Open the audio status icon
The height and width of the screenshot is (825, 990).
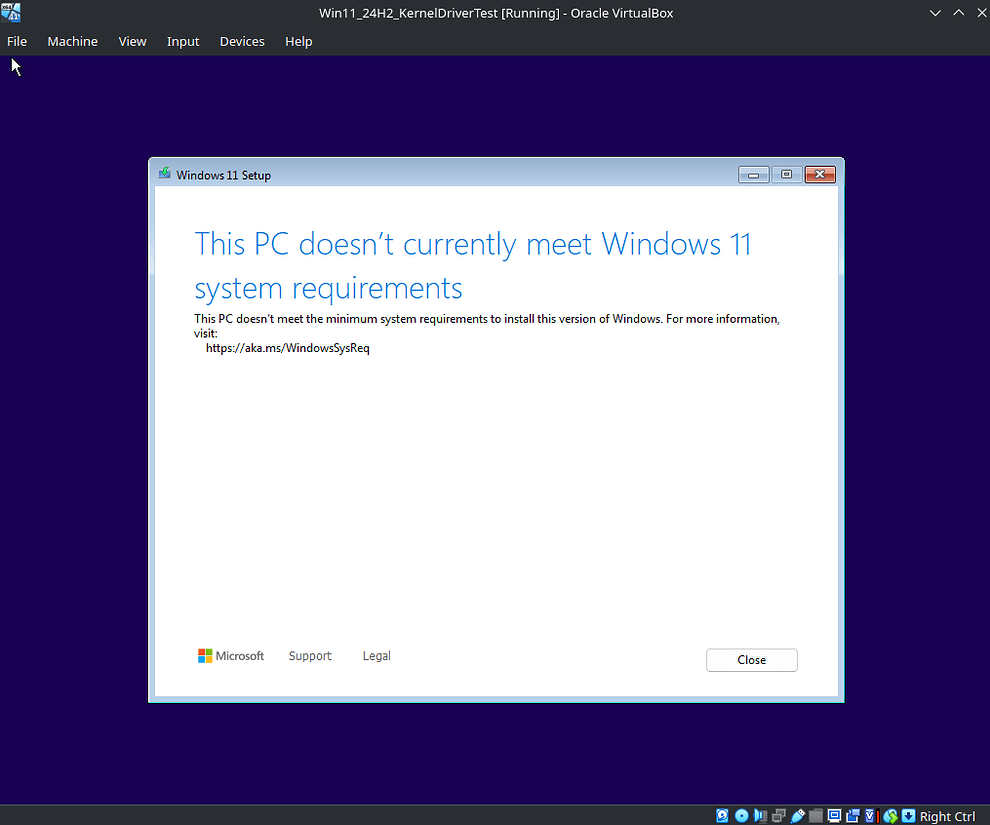[x=760, y=815]
